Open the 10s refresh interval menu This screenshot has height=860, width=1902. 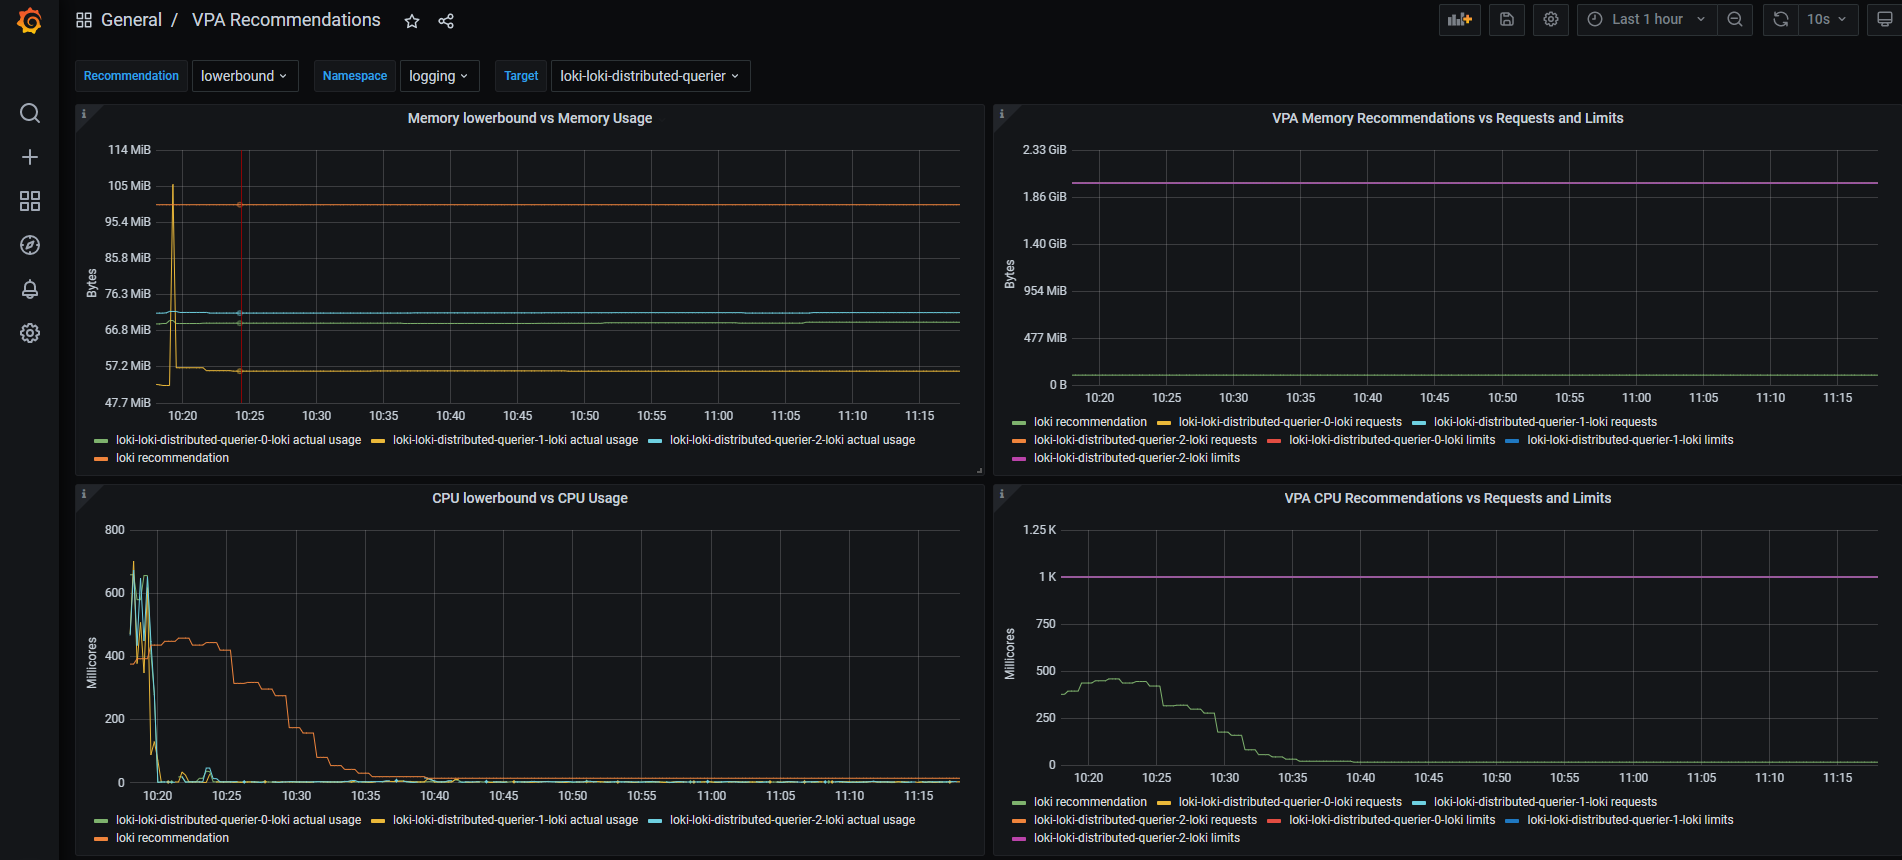click(x=1827, y=20)
